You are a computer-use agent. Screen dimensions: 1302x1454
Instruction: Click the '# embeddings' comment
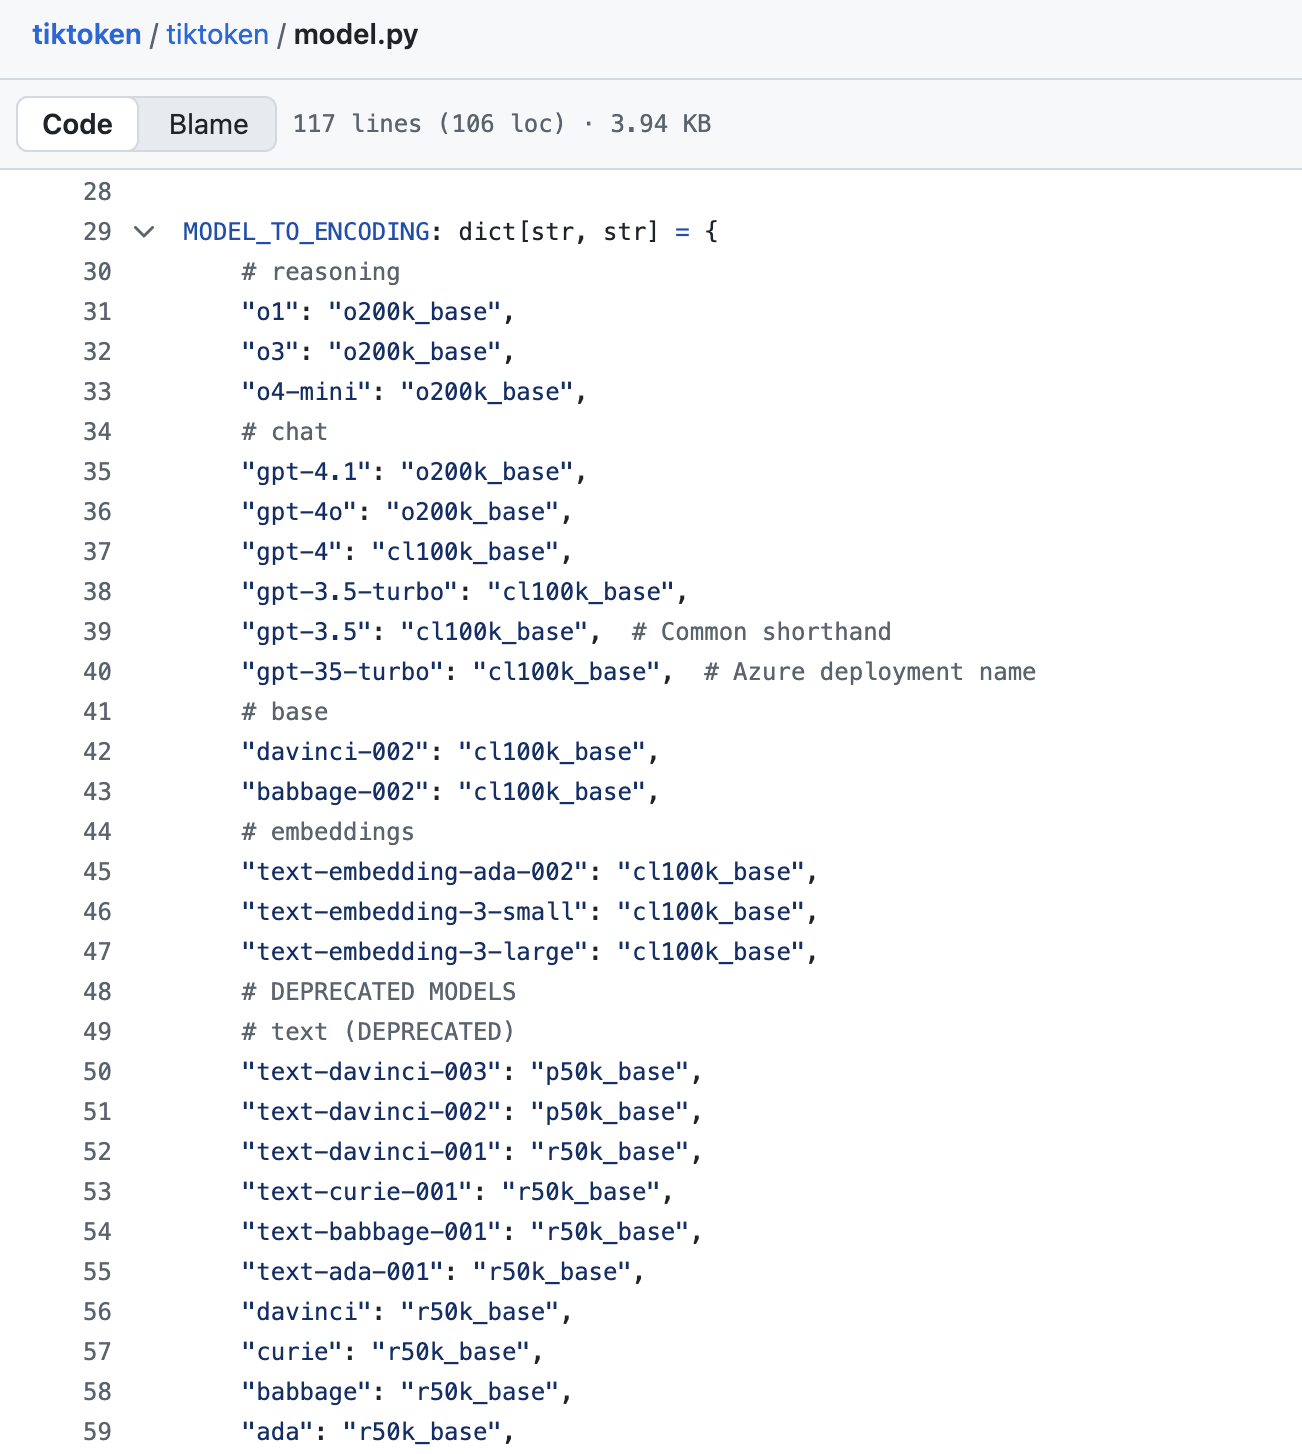(x=328, y=832)
